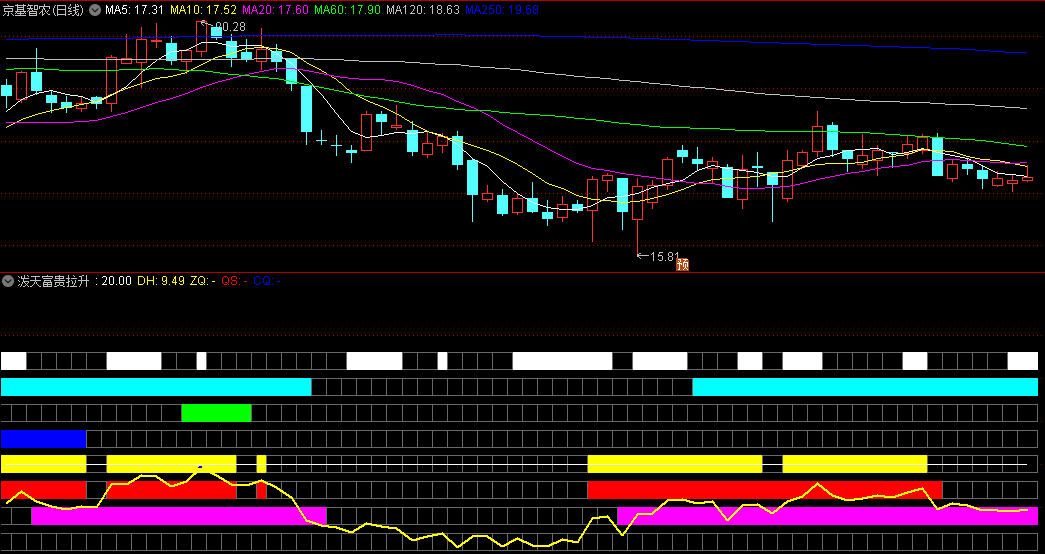Select the stock title 京基智农(日线)
This screenshot has width=1045, height=554.
[44, 10]
